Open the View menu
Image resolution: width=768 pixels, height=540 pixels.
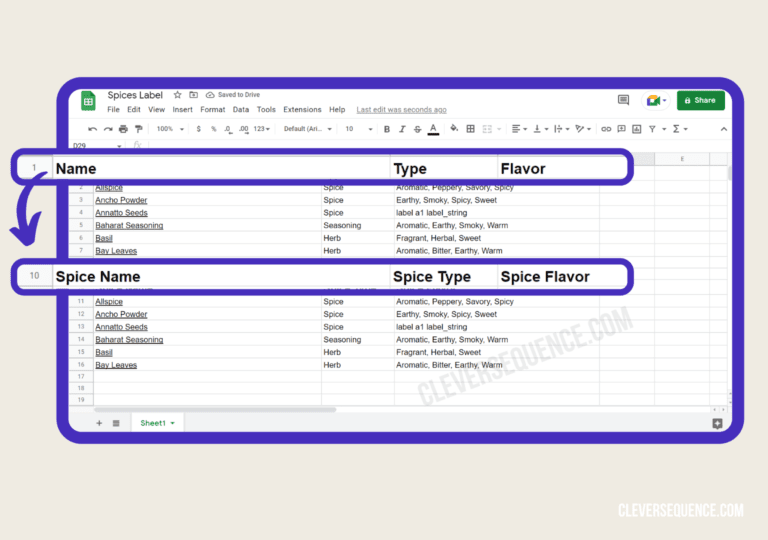[x=156, y=109]
